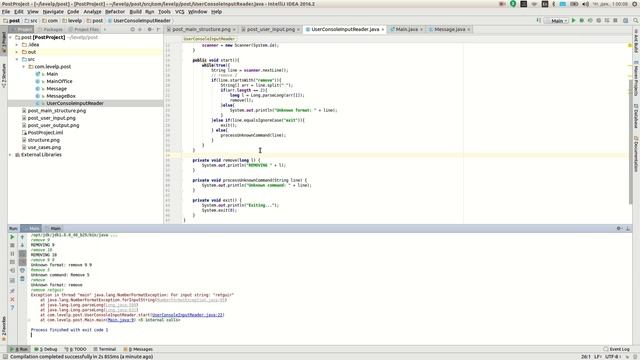Open the Navigate menu

[53, 11]
